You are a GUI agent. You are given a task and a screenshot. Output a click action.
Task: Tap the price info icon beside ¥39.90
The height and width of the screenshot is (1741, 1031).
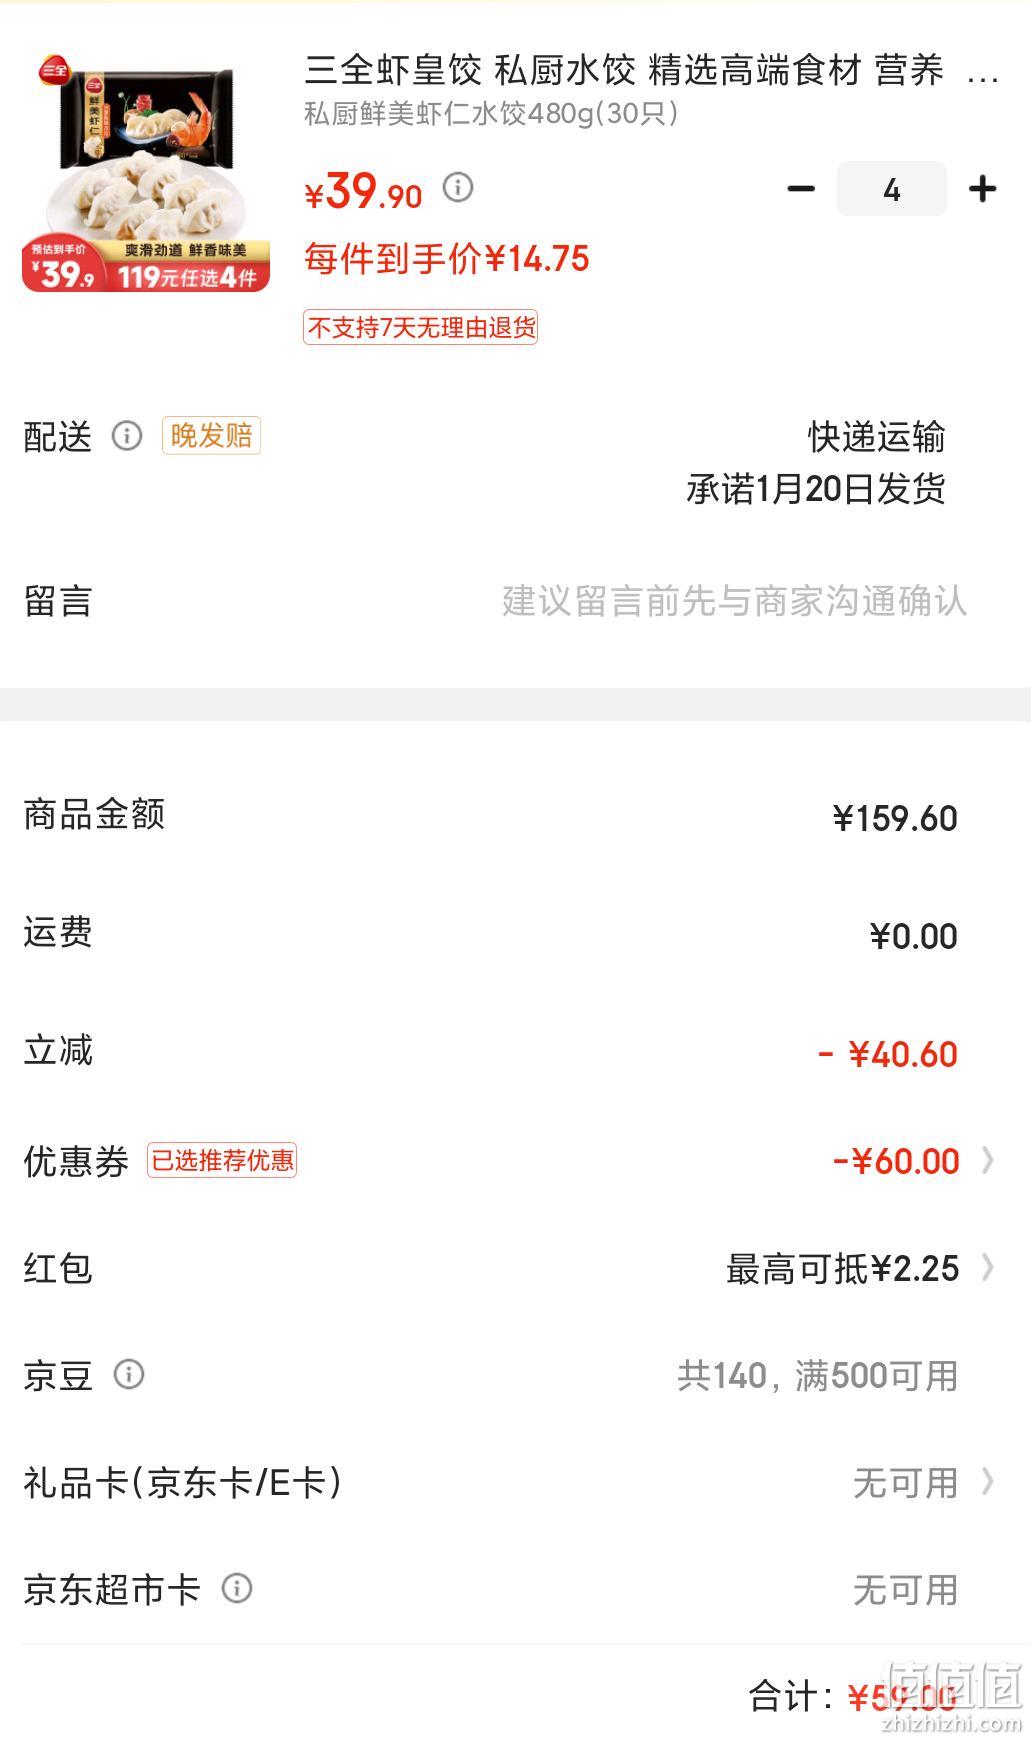pyautogui.click(x=458, y=188)
